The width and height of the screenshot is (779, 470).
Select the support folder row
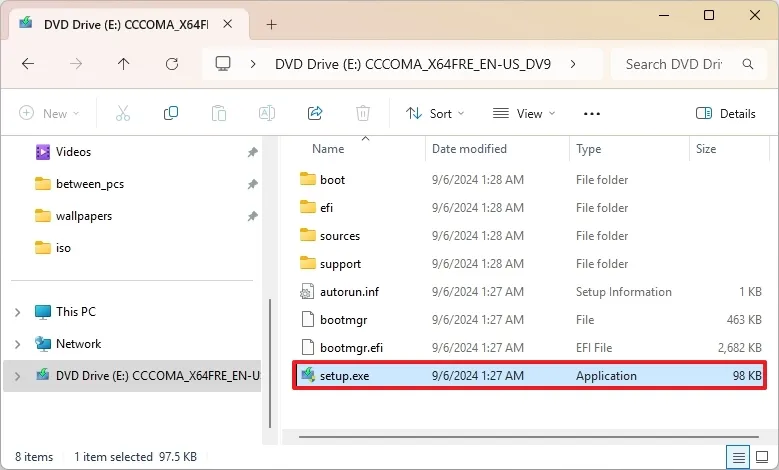tap(529, 264)
